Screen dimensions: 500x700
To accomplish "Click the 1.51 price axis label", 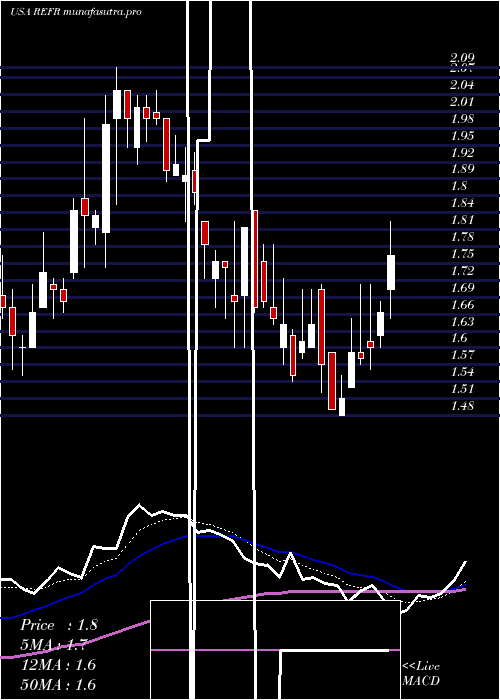I will (462, 389).
